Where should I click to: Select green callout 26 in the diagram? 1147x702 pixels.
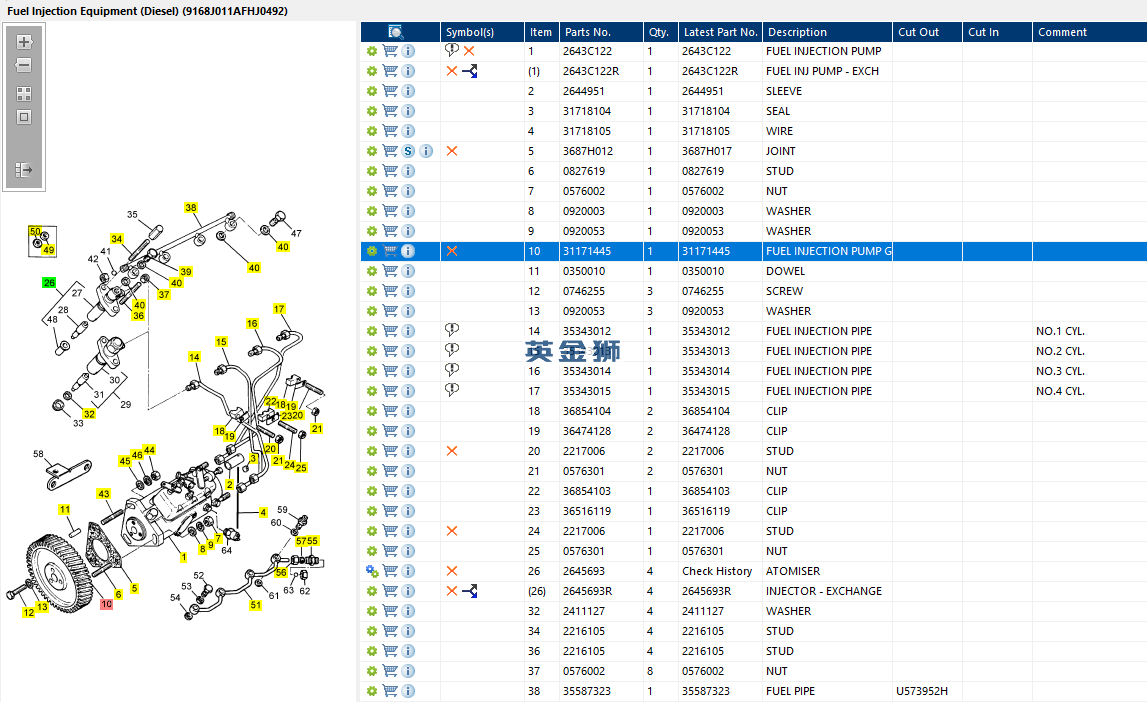pos(49,282)
